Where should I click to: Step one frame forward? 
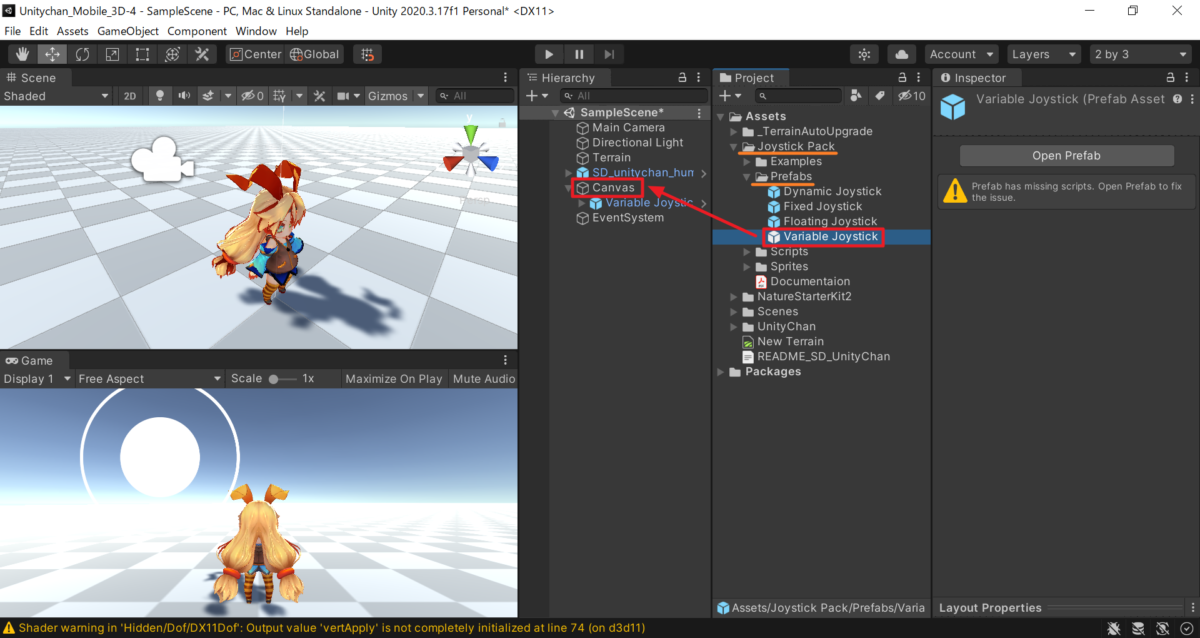pyautogui.click(x=609, y=54)
